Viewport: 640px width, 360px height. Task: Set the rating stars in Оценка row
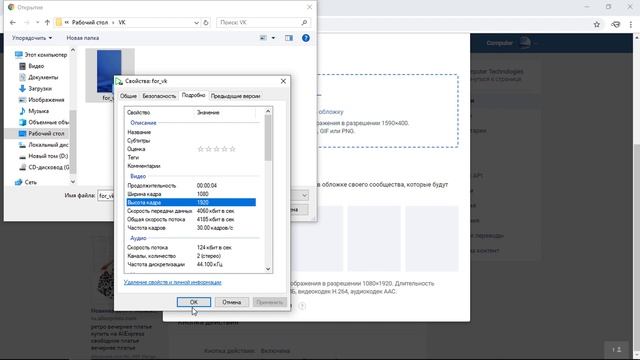pos(216,149)
